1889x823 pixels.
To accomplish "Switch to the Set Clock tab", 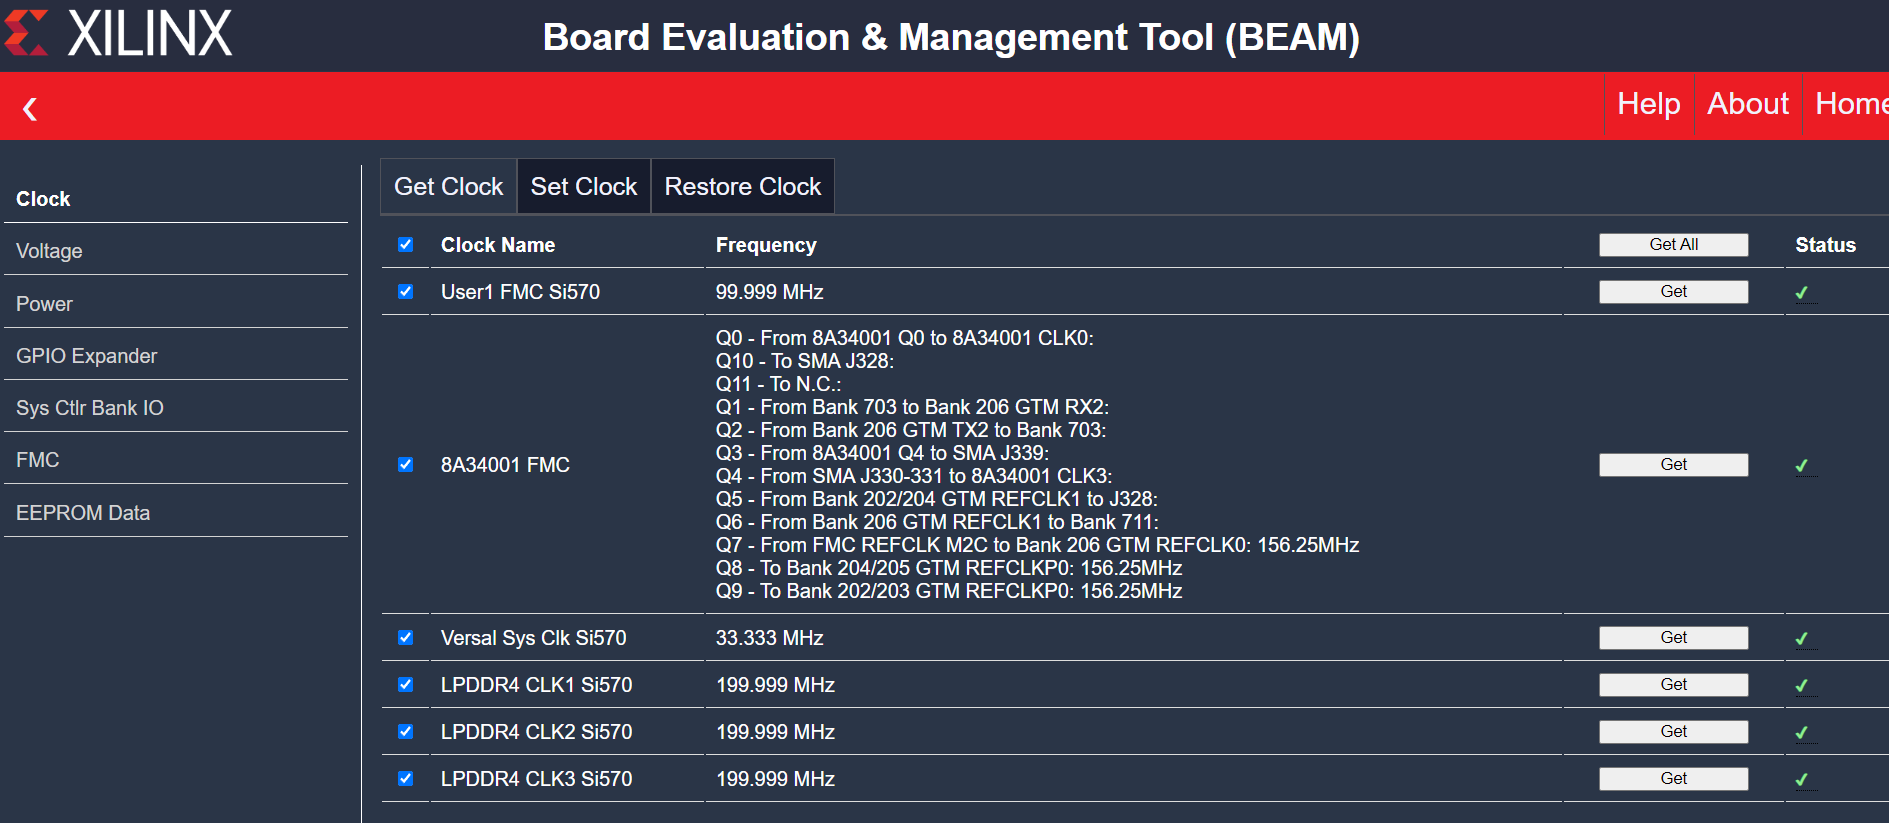I will pos(583,187).
